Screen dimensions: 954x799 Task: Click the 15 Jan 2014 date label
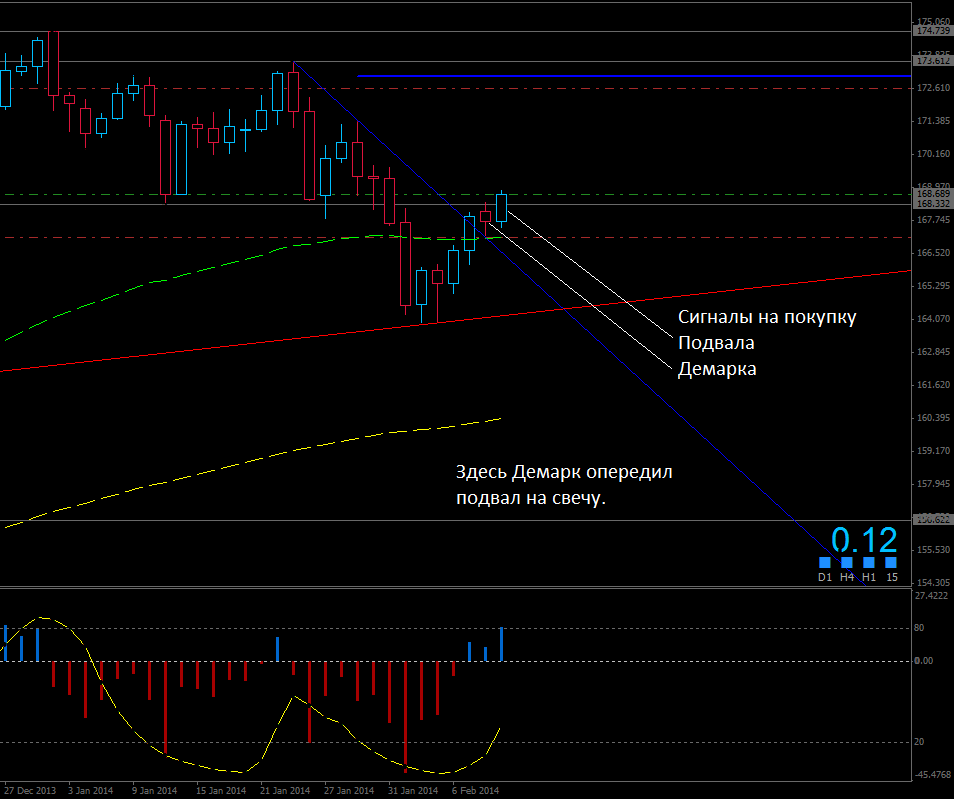pyautogui.click(x=221, y=790)
